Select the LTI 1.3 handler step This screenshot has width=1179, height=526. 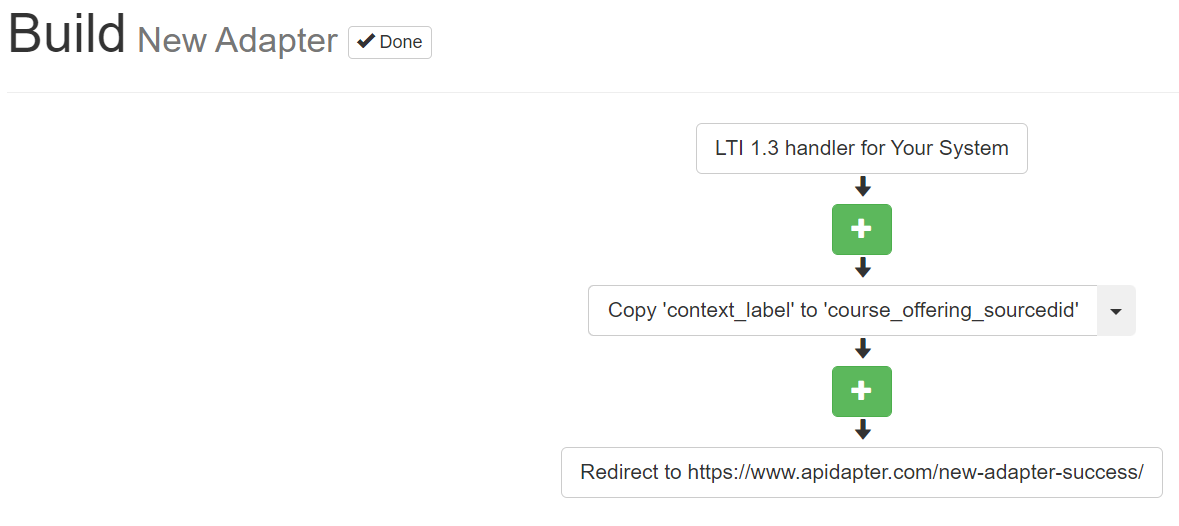click(861, 148)
